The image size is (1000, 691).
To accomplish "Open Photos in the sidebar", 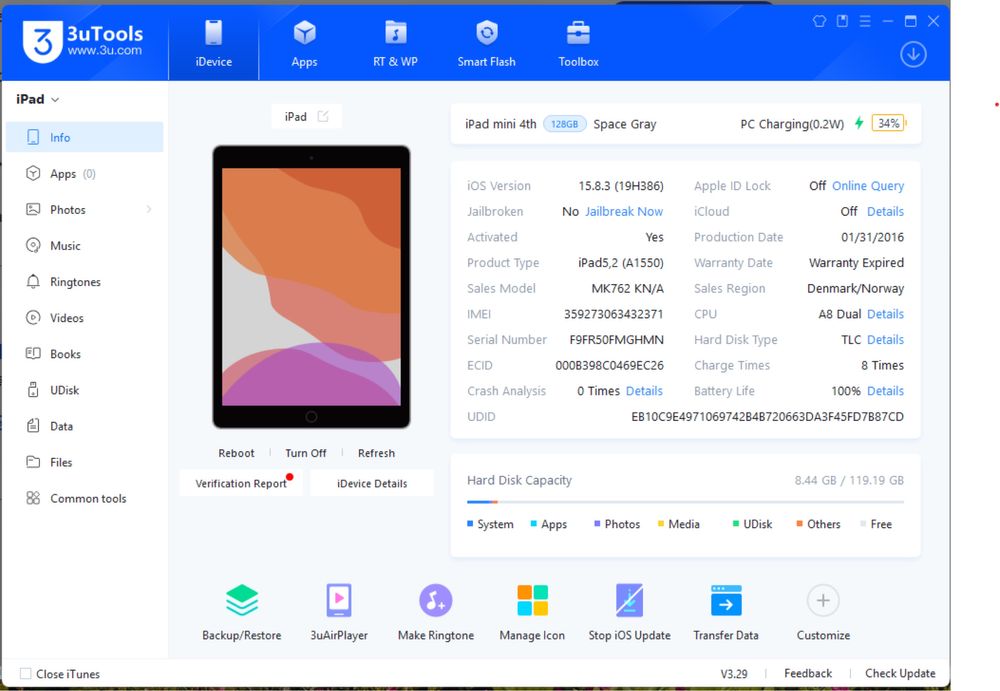I will click(84, 210).
